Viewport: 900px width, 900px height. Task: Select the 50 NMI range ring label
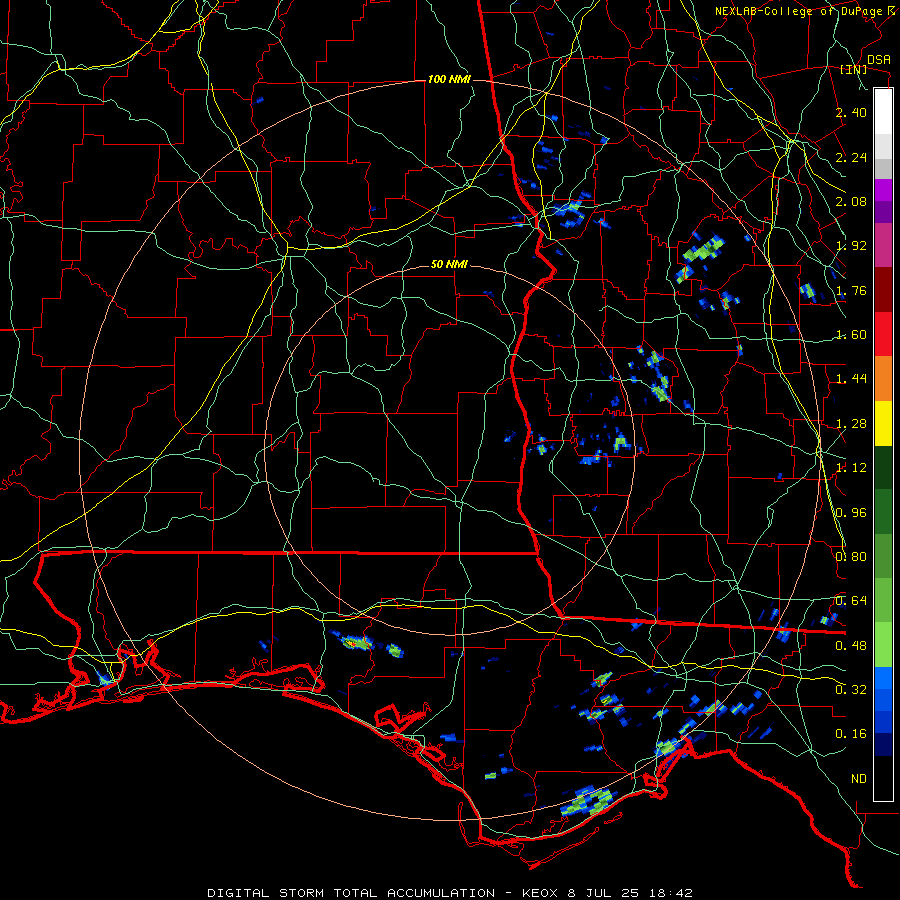449,265
